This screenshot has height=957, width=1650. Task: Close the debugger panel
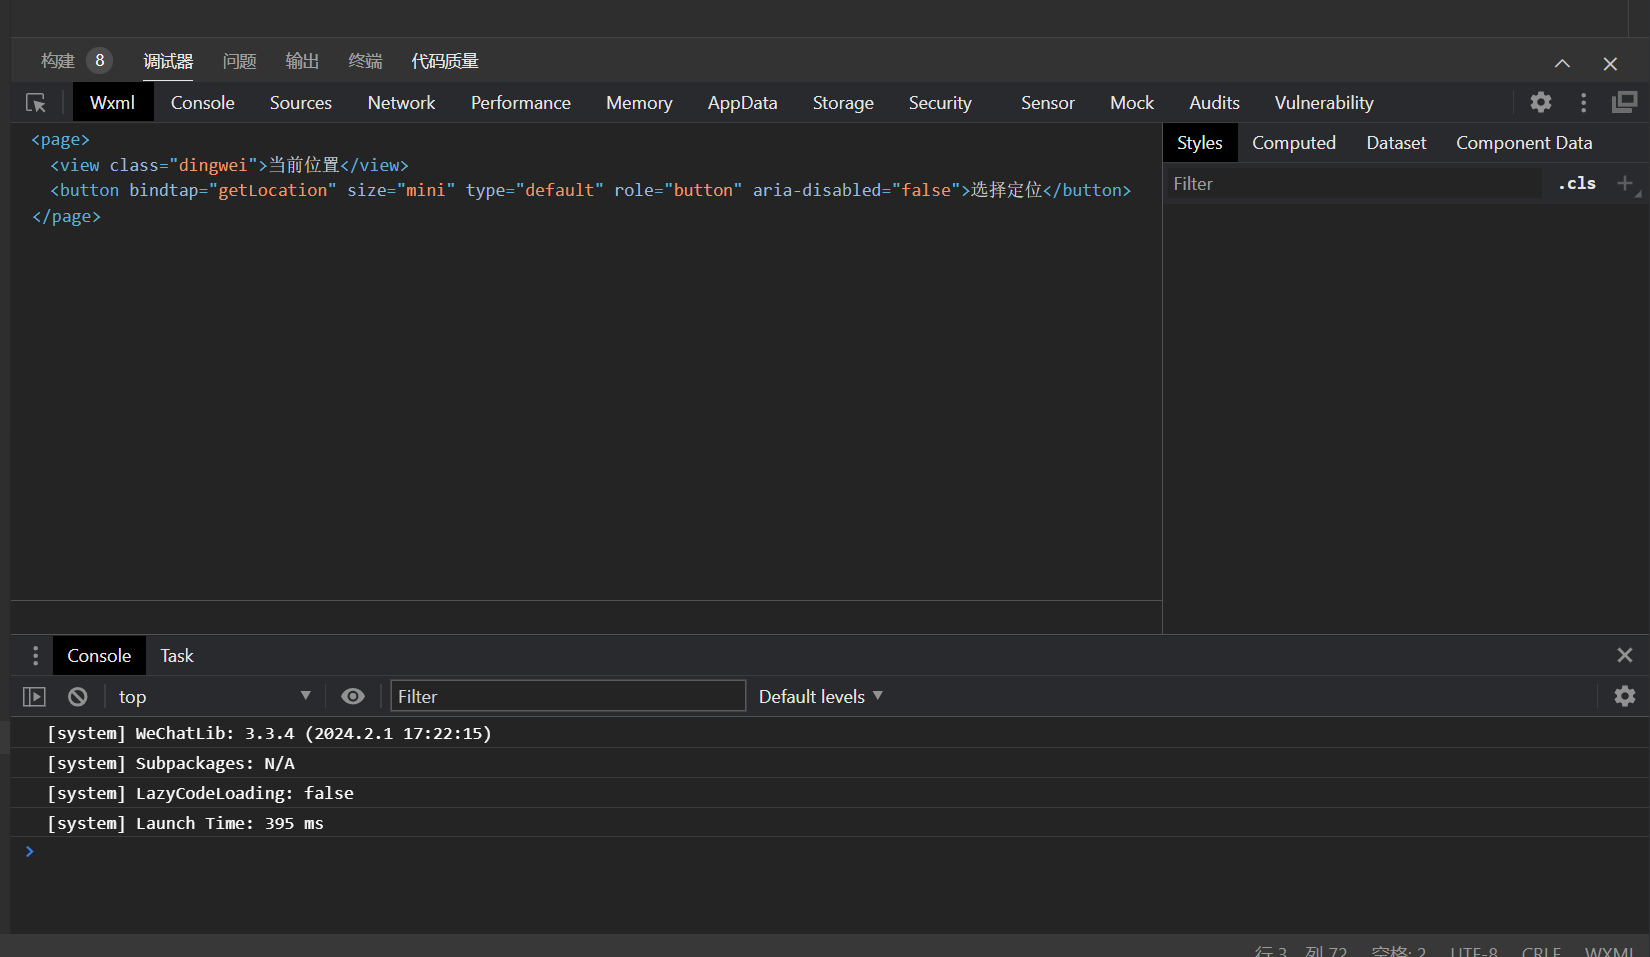click(x=1610, y=63)
